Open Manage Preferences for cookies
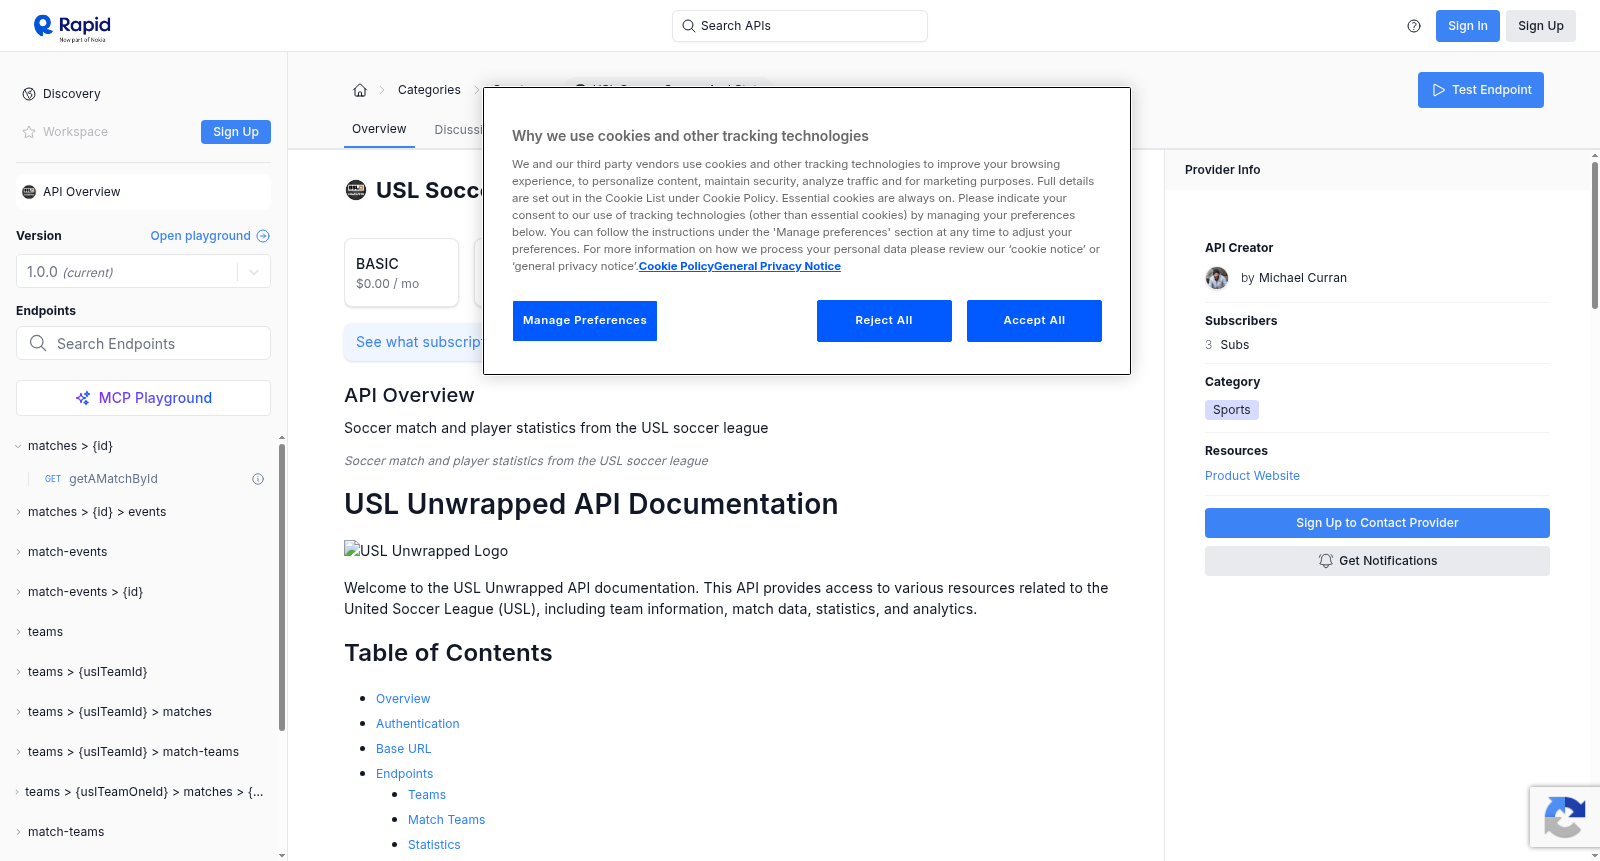 coord(585,321)
